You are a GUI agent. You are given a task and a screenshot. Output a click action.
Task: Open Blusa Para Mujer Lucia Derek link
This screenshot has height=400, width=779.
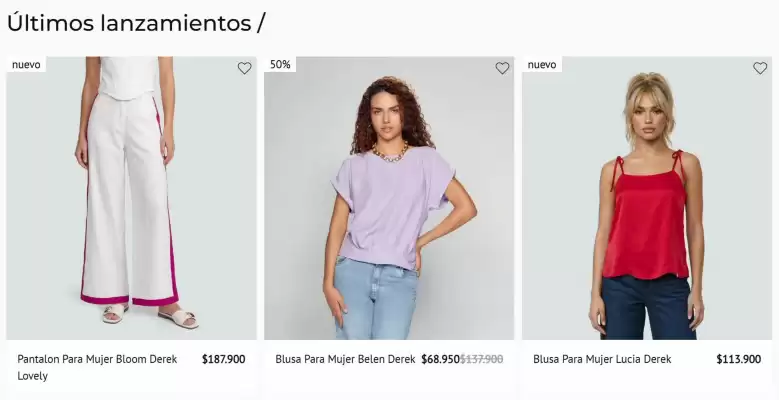[602, 359]
